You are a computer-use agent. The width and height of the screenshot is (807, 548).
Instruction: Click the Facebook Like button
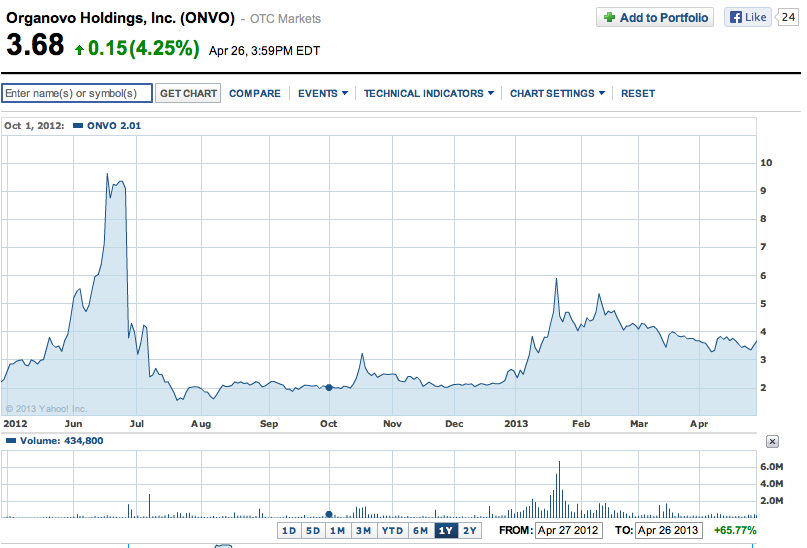click(748, 17)
